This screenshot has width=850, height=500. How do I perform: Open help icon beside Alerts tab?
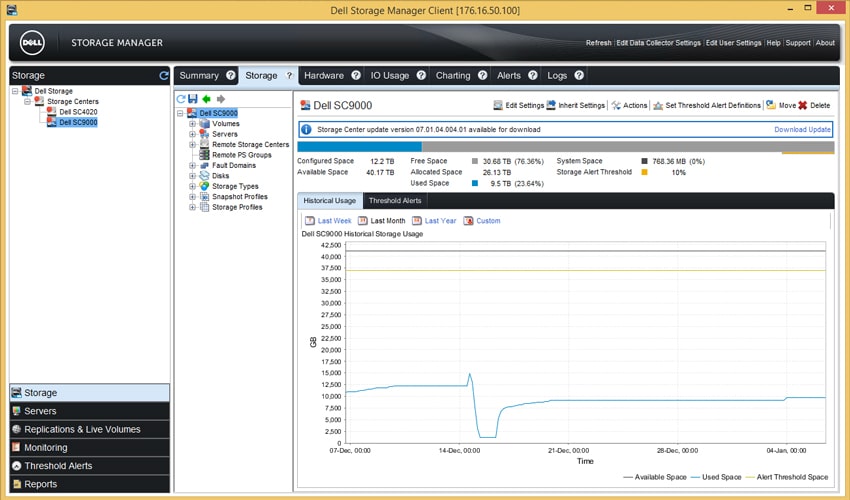pos(533,75)
